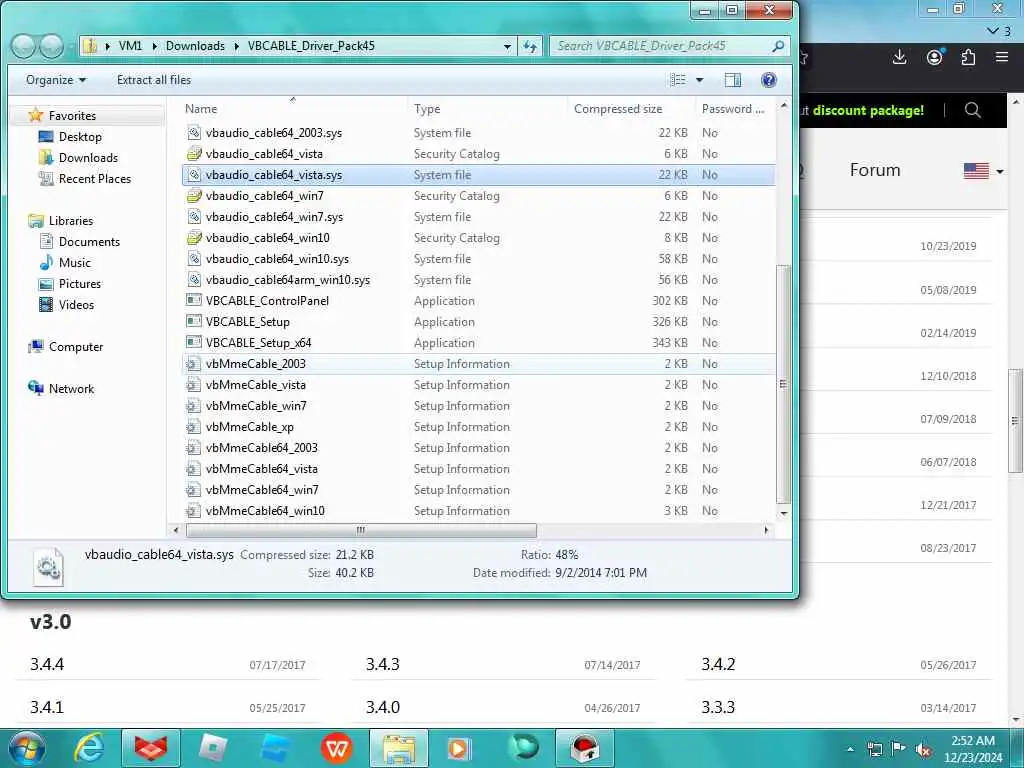The image size is (1024, 768).
Task: Select vbMmeCable64_vista file name
Action: click(x=261, y=468)
